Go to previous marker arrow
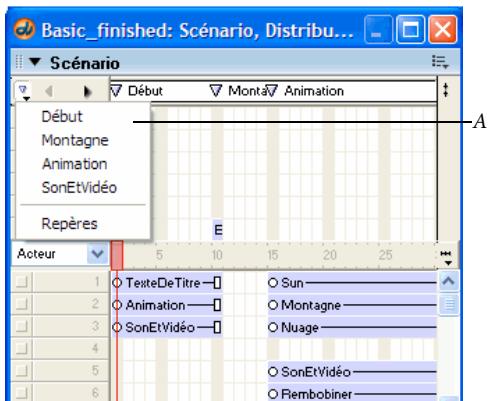 click(49, 91)
